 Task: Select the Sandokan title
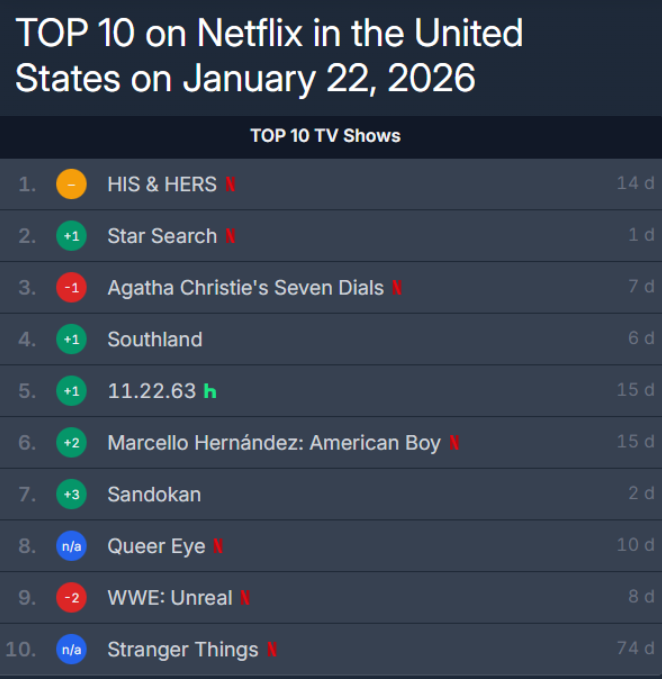pos(154,495)
